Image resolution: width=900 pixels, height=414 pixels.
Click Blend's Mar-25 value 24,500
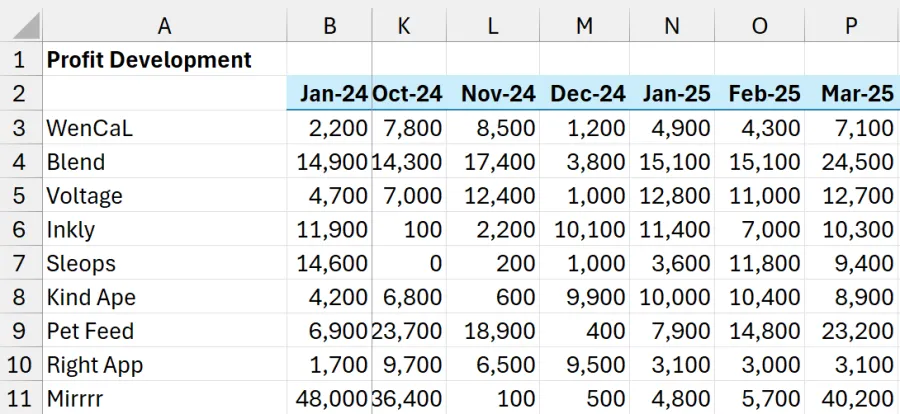(852, 161)
